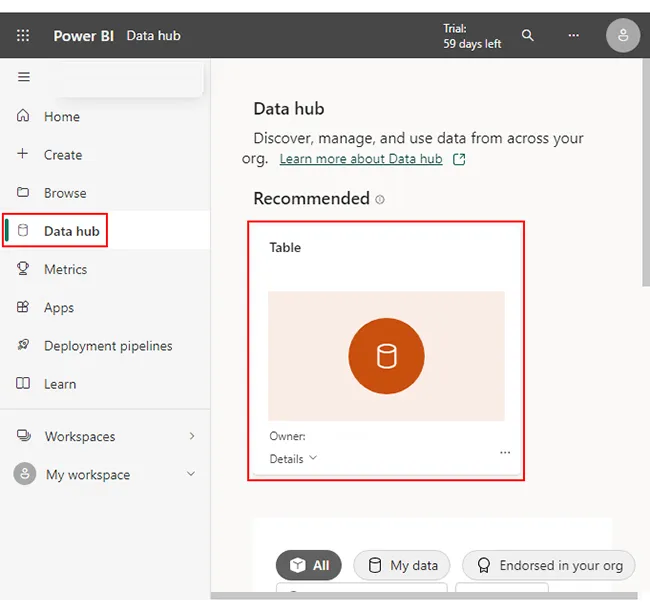
Task: Select the All filter pill
Action: click(309, 565)
